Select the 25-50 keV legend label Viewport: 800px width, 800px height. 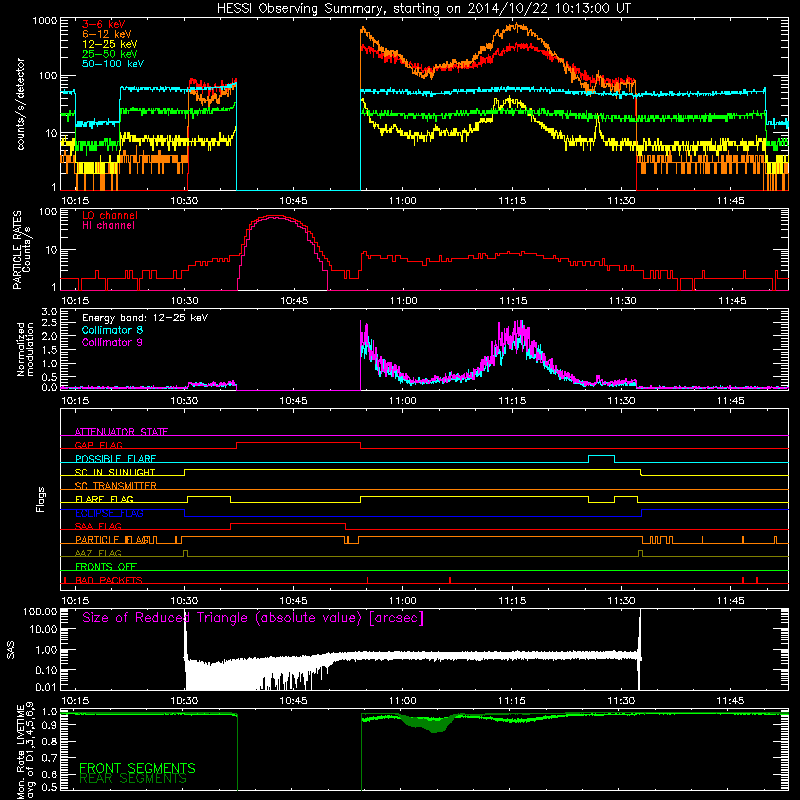point(109,54)
